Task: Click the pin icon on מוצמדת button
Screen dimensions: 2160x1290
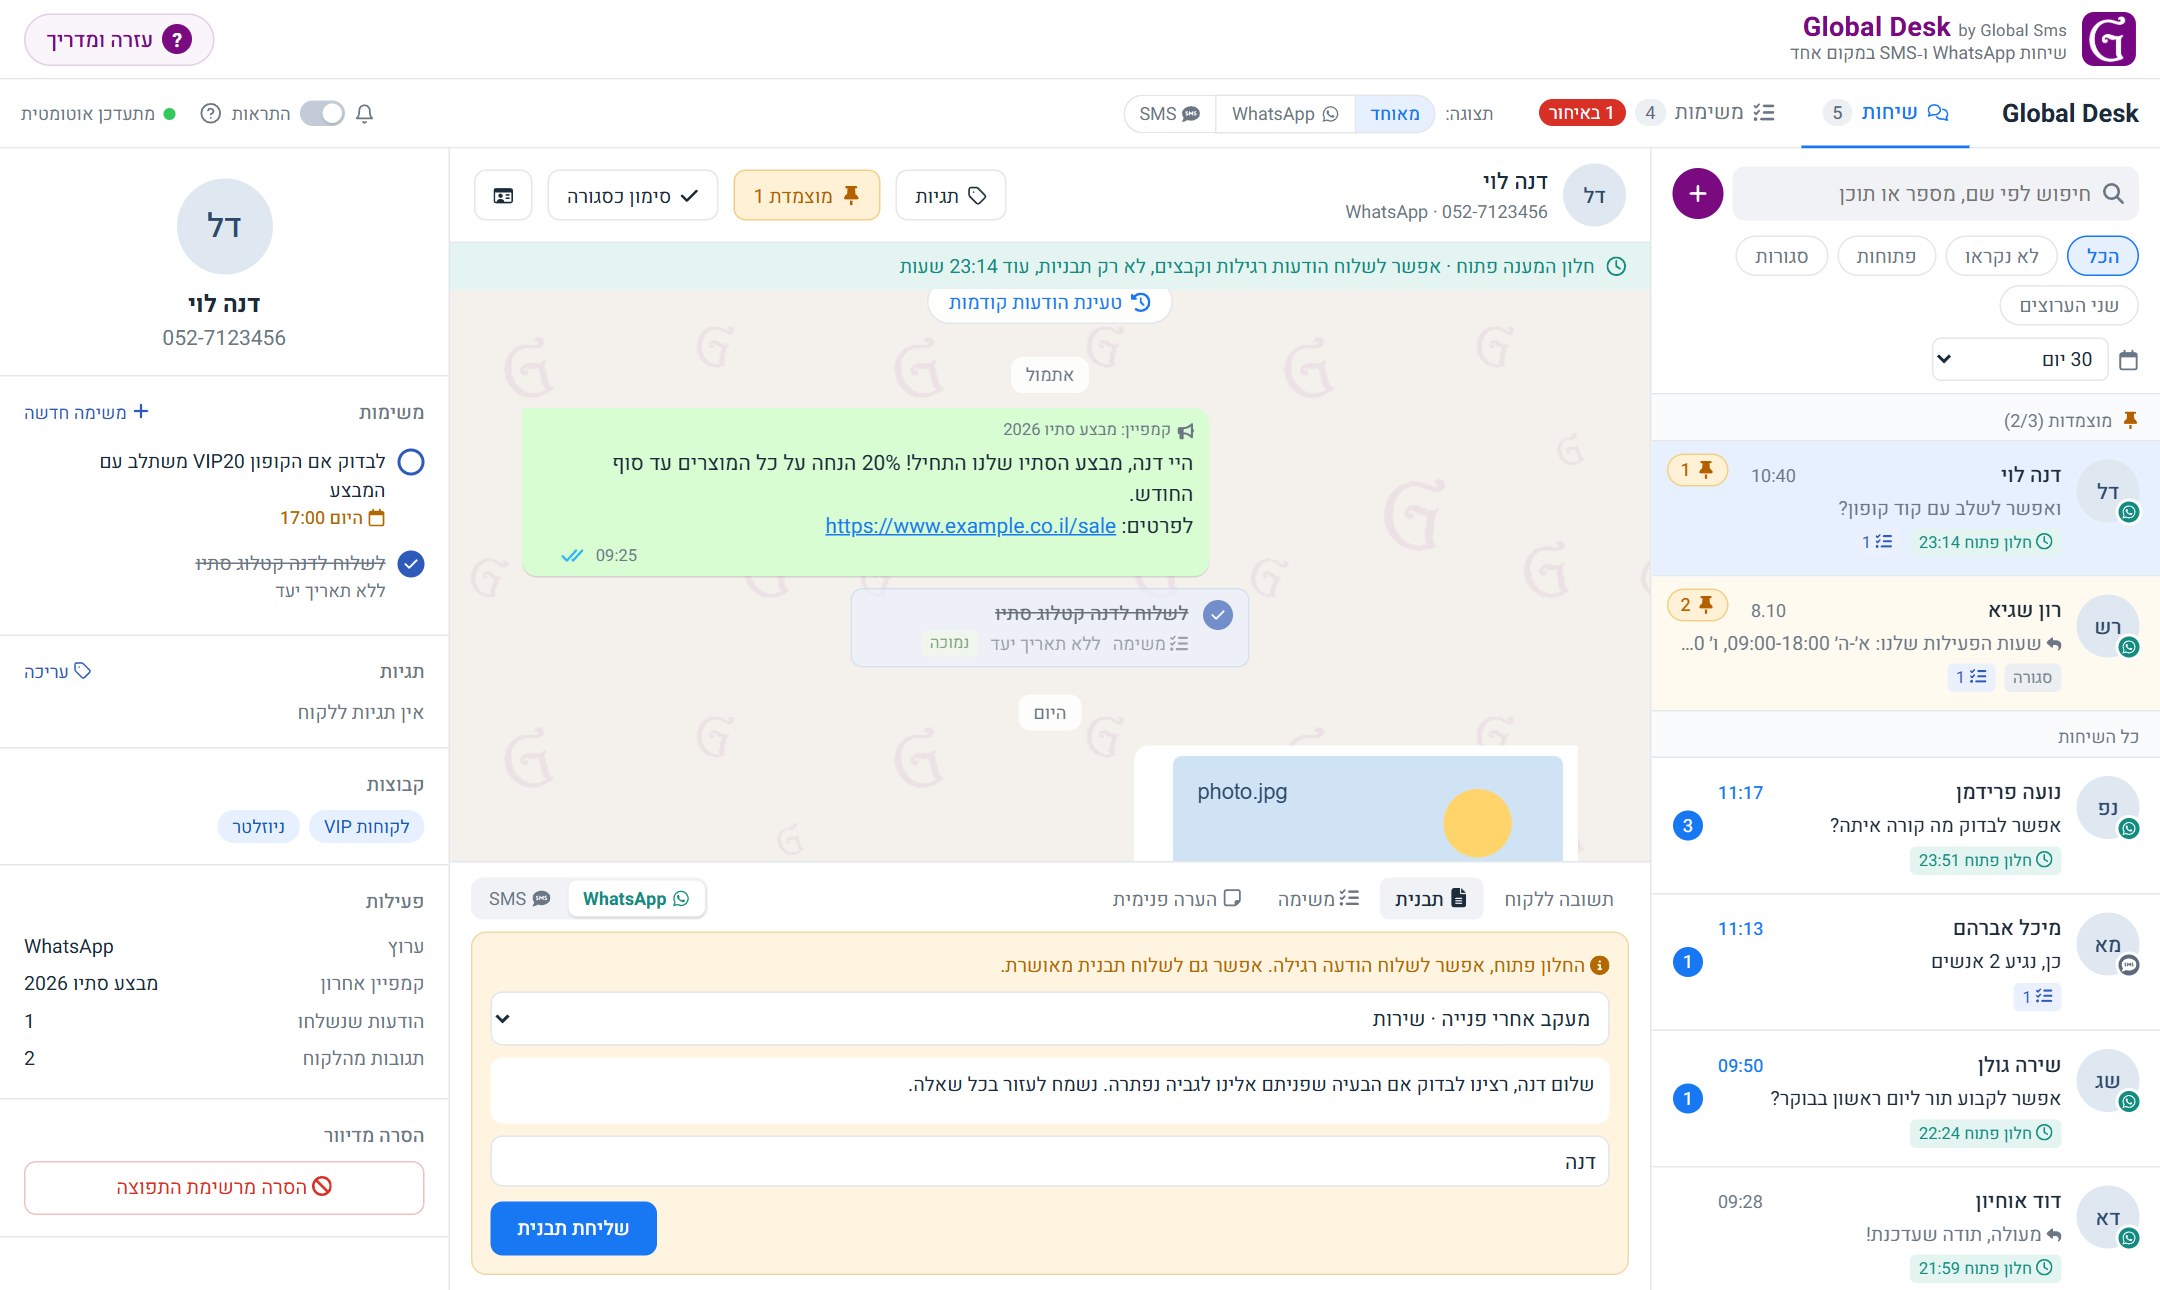Action: pos(851,196)
